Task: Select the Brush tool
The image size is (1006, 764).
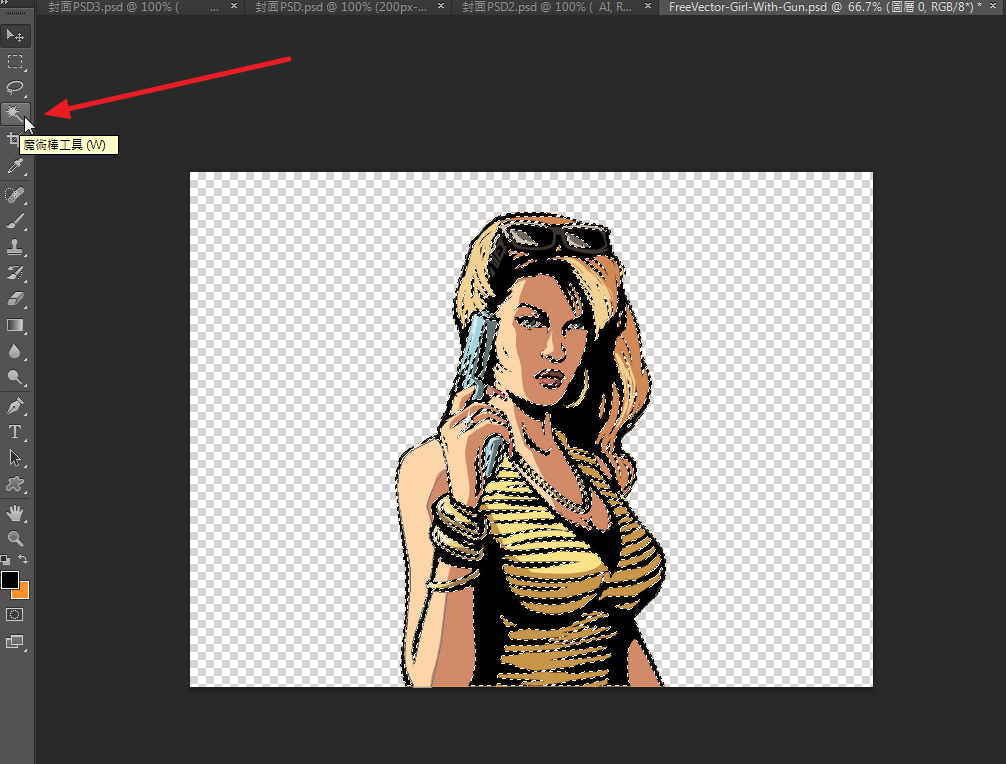Action: pyautogui.click(x=15, y=221)
